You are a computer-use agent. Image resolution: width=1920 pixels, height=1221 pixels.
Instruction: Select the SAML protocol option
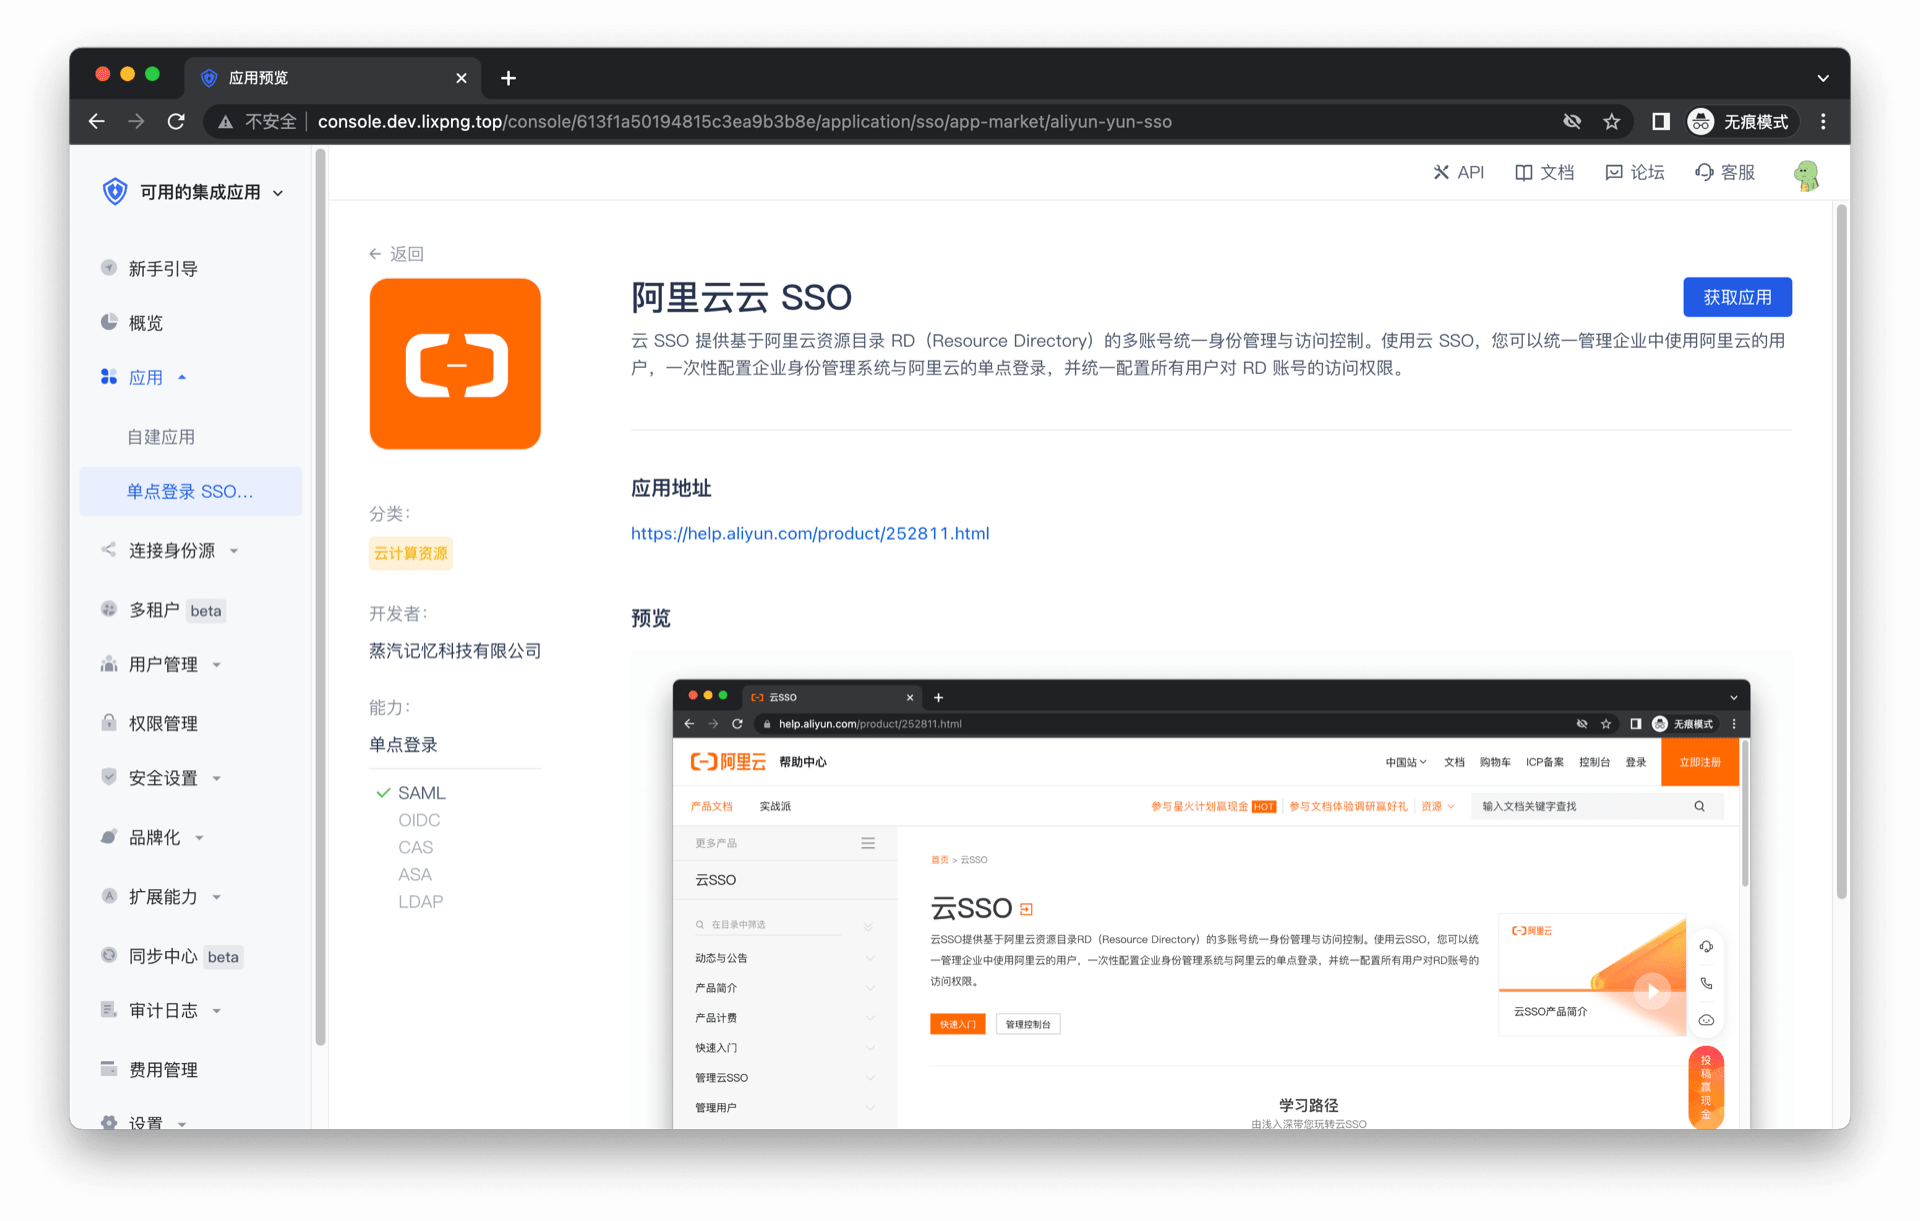click(421, 793)
